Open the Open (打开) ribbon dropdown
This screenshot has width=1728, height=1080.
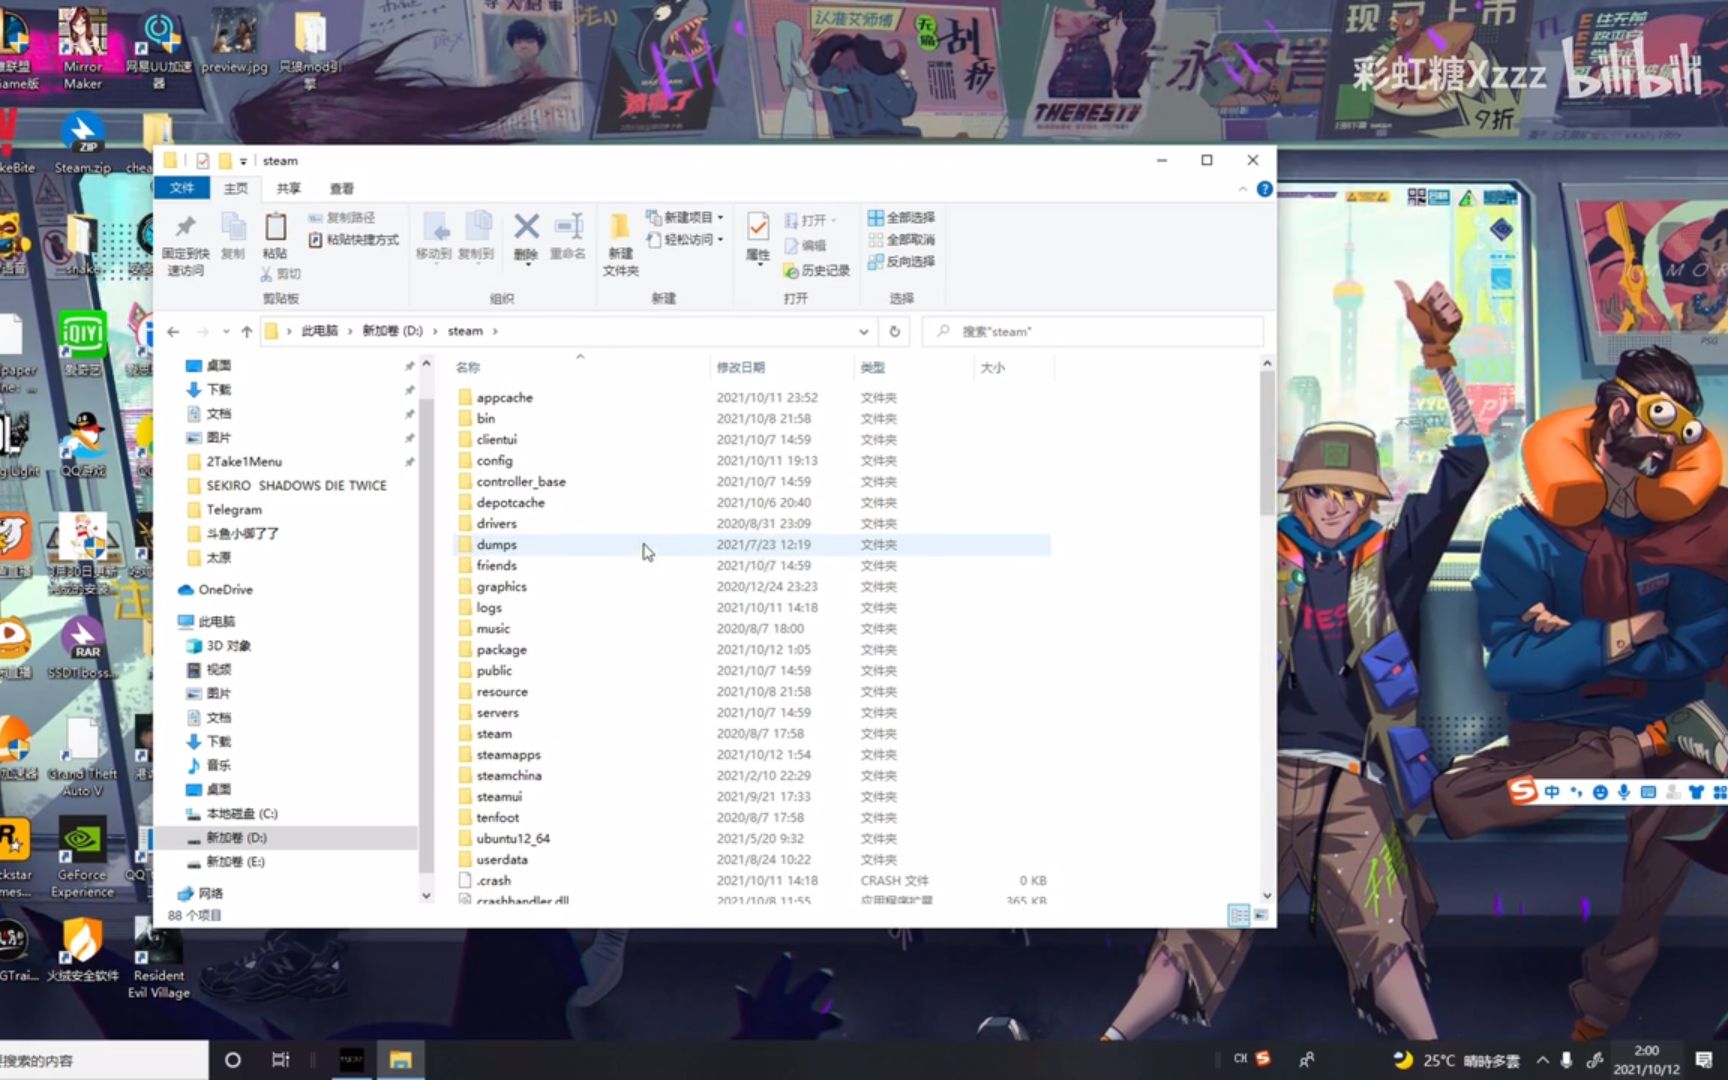(x=811, y=220)
